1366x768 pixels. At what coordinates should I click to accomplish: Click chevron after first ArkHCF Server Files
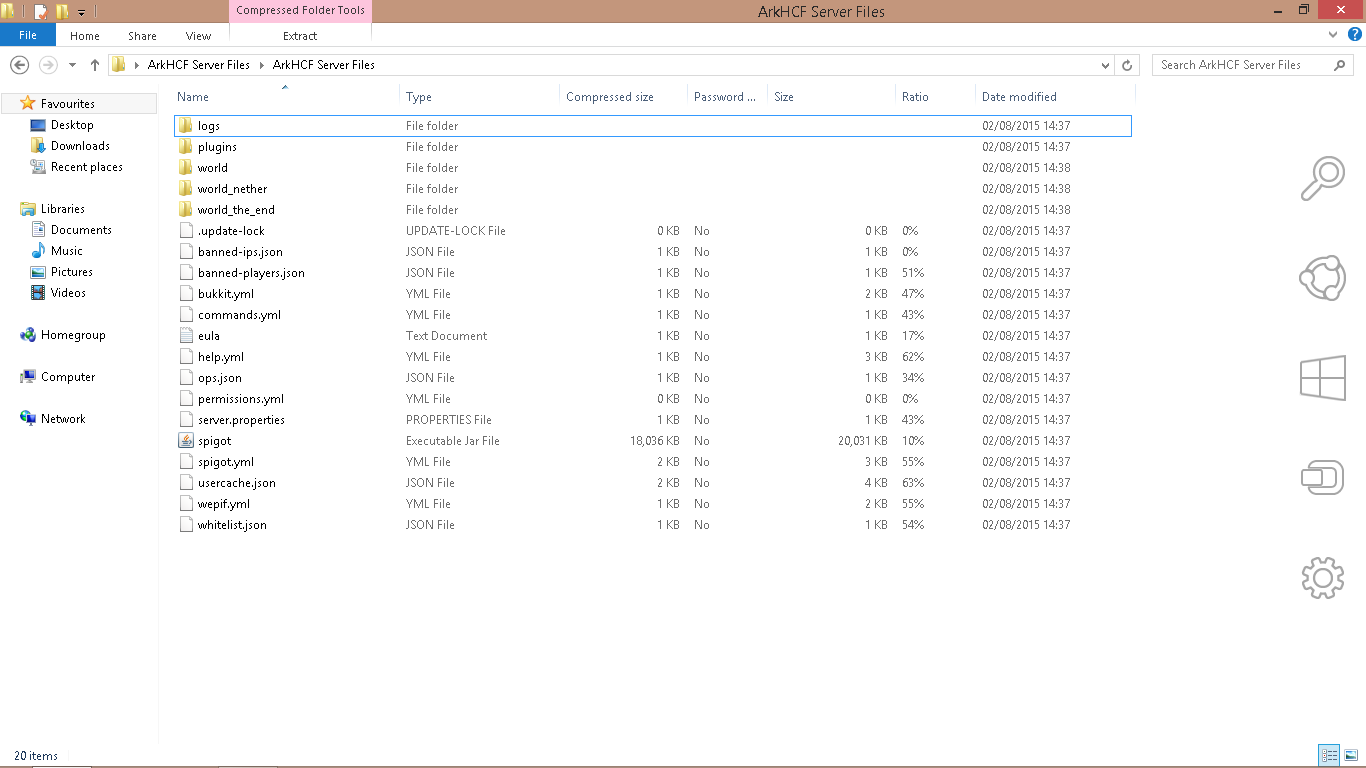[262, 65]
